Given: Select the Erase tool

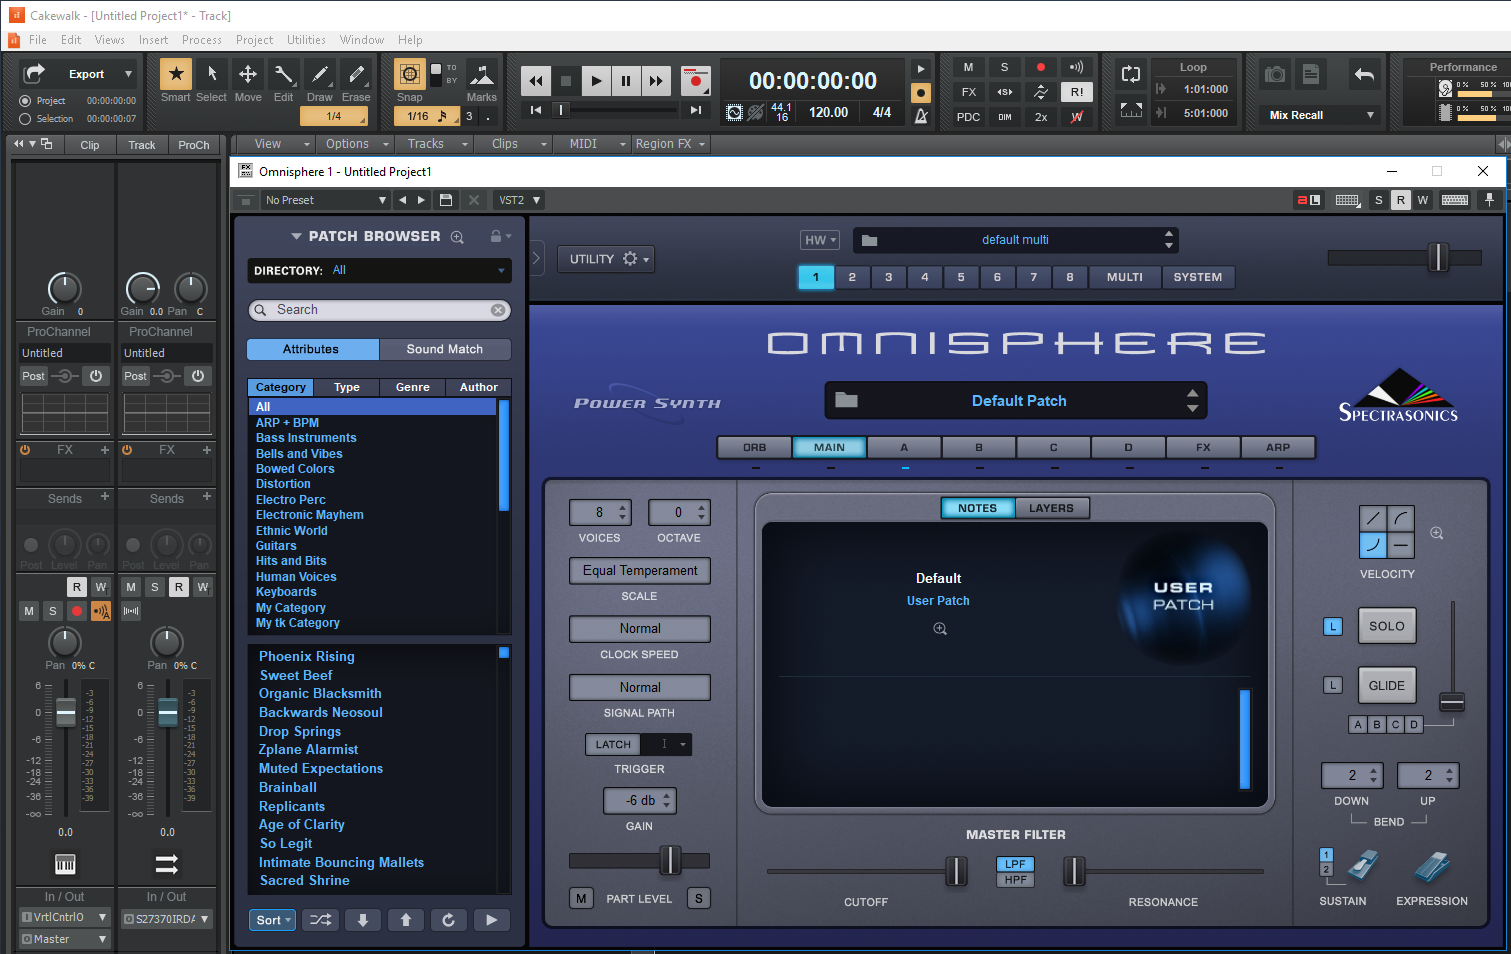Looking at the screenshot, I should (x=356, y=74).
